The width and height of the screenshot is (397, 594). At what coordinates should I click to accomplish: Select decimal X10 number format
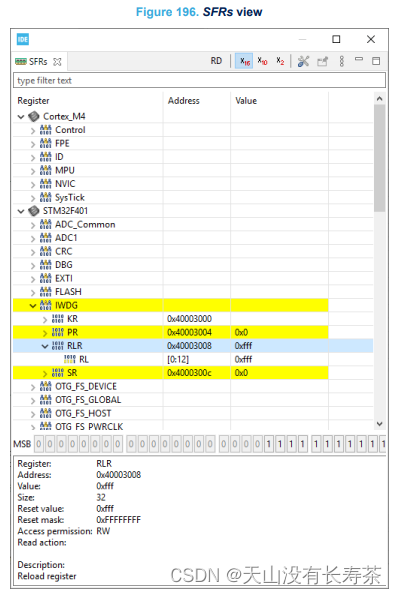tap(263, 61)
